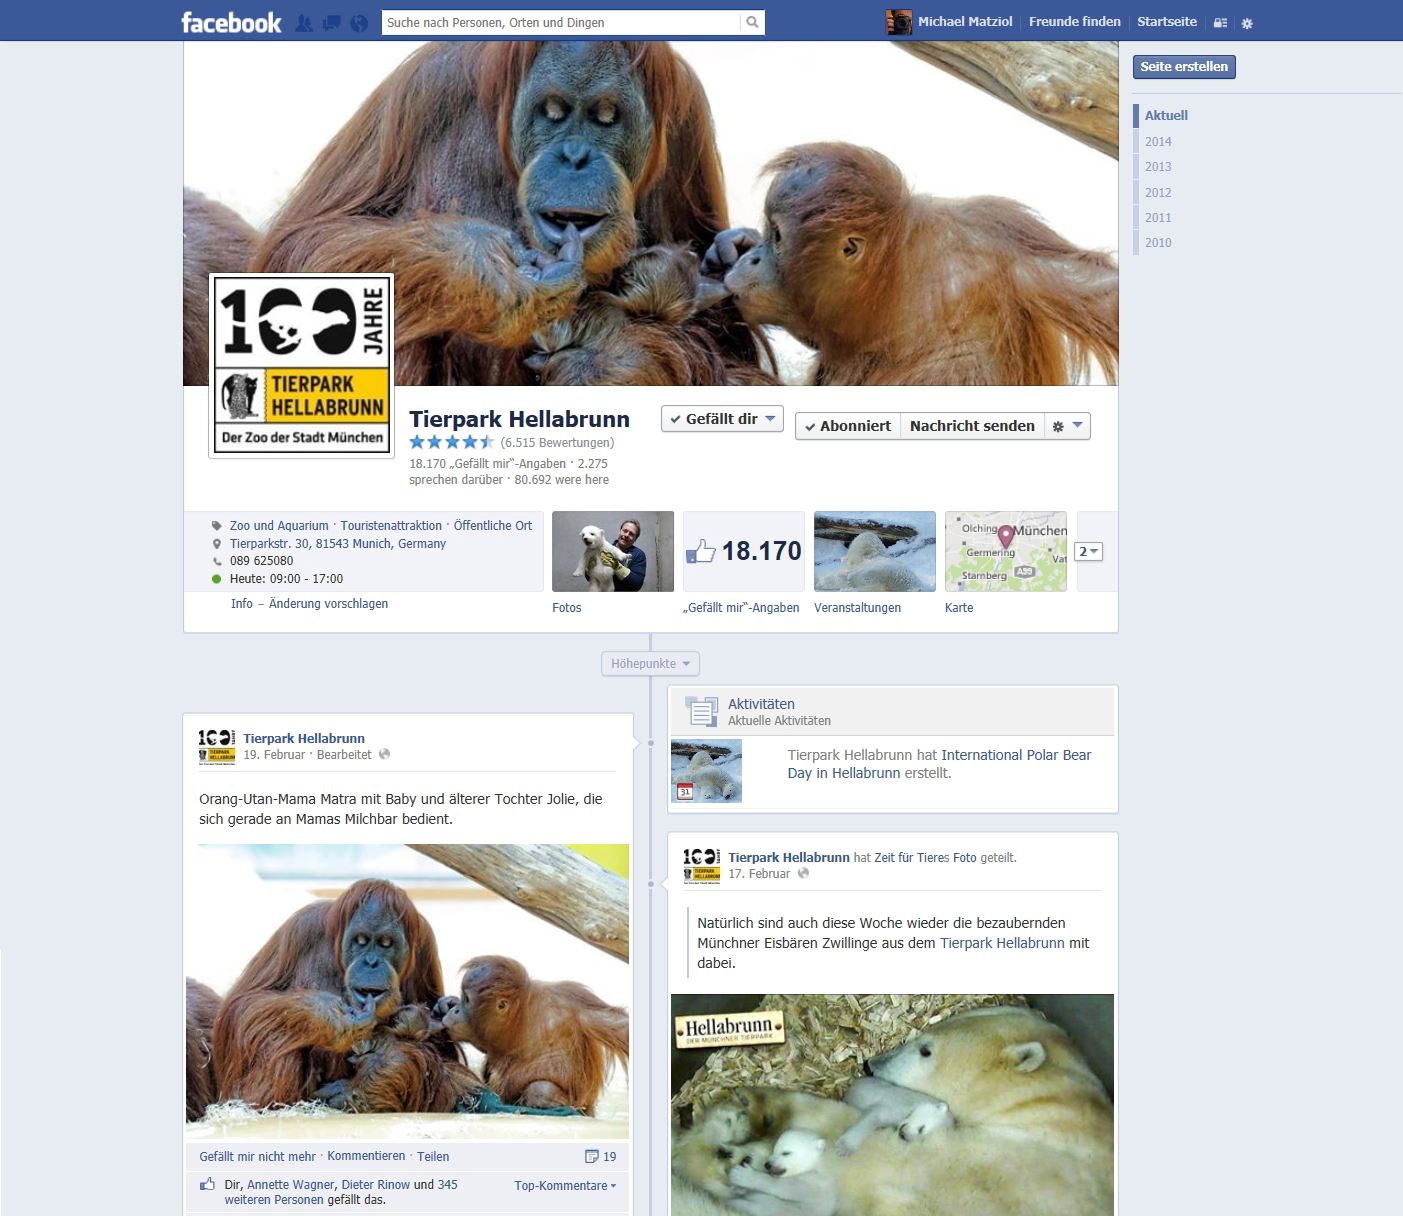The image size is (1403, 1216).
Task: Open the friend requests icon
Action: [x=305, y=23]
